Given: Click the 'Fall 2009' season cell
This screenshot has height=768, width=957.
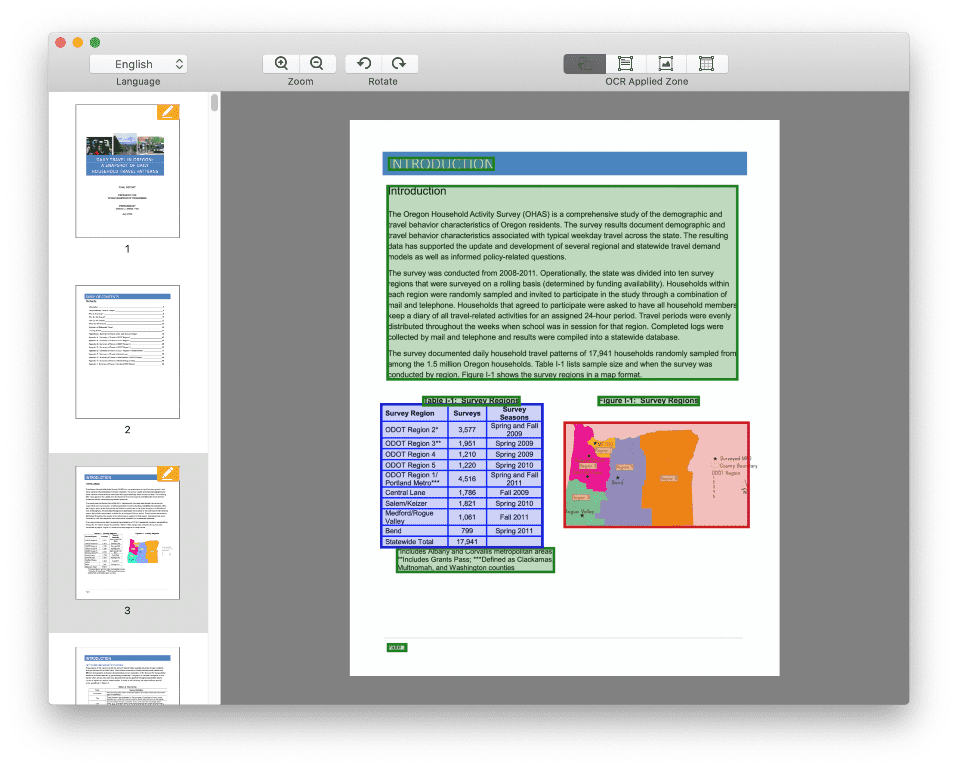Looking at the screenshot, I should point(514,493).
